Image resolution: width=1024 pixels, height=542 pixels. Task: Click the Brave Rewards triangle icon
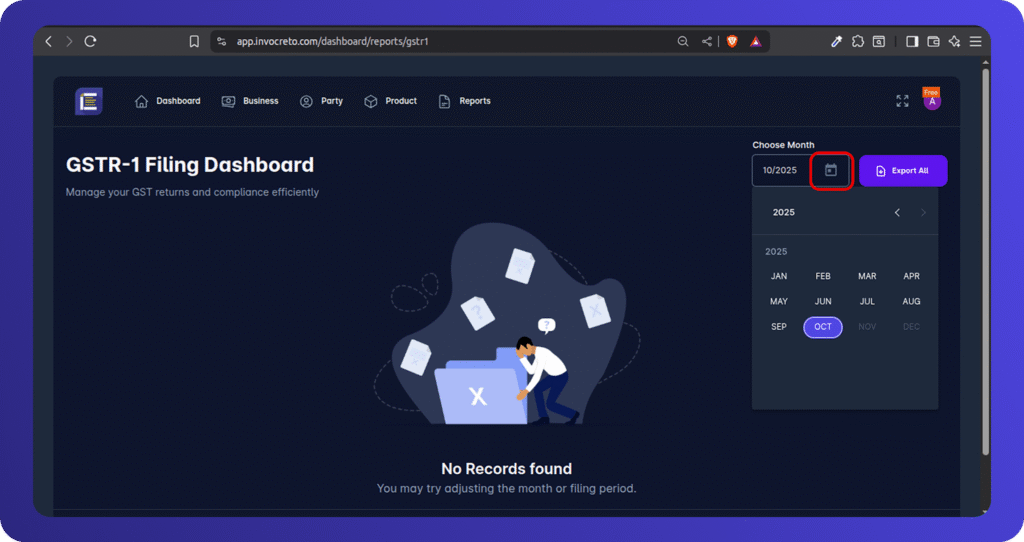[756, 41]
